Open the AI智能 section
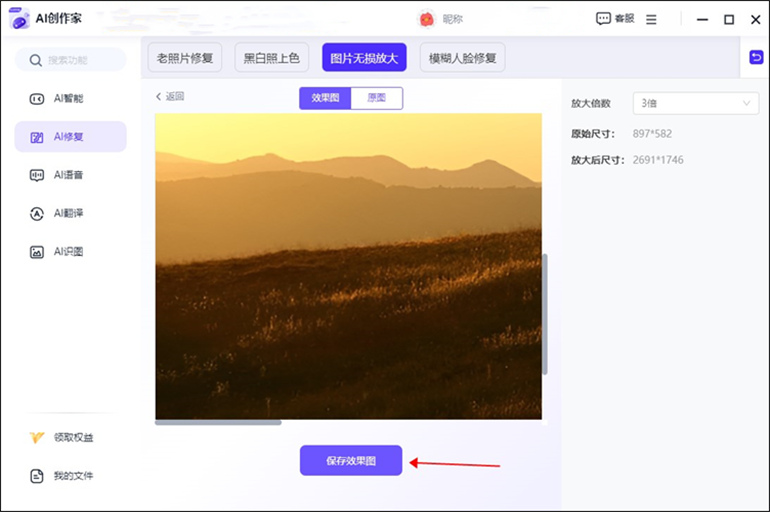Viewport: 770px width, 512px height. point(71,99)
